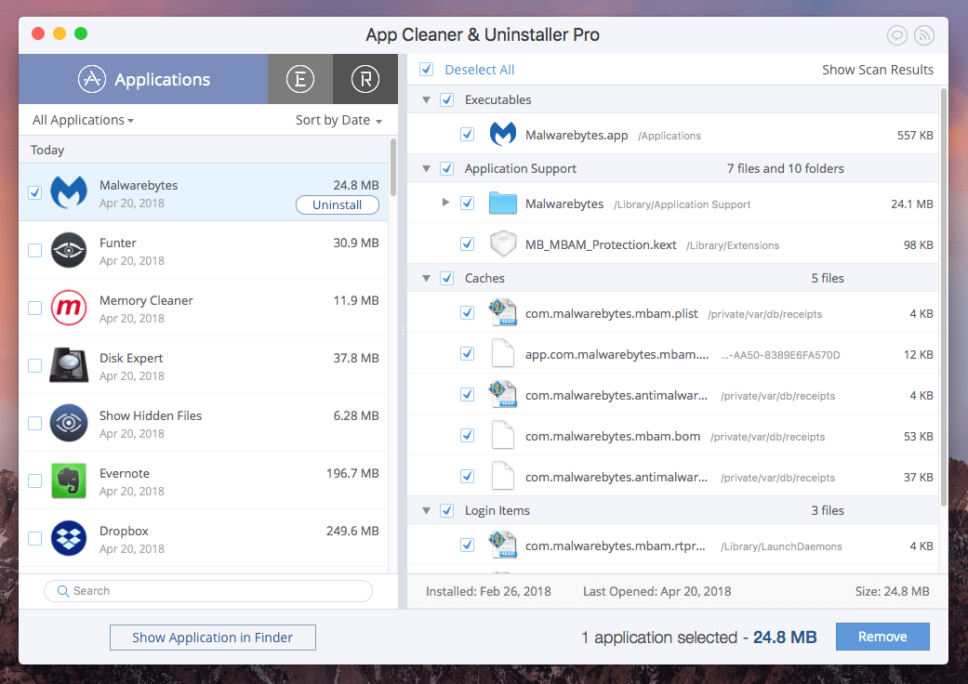The width and height of the screenshot is (968, 684).
Task: Click the com.malwarebytes.mbam.rtpr file icon
Action: click(503, 545)
